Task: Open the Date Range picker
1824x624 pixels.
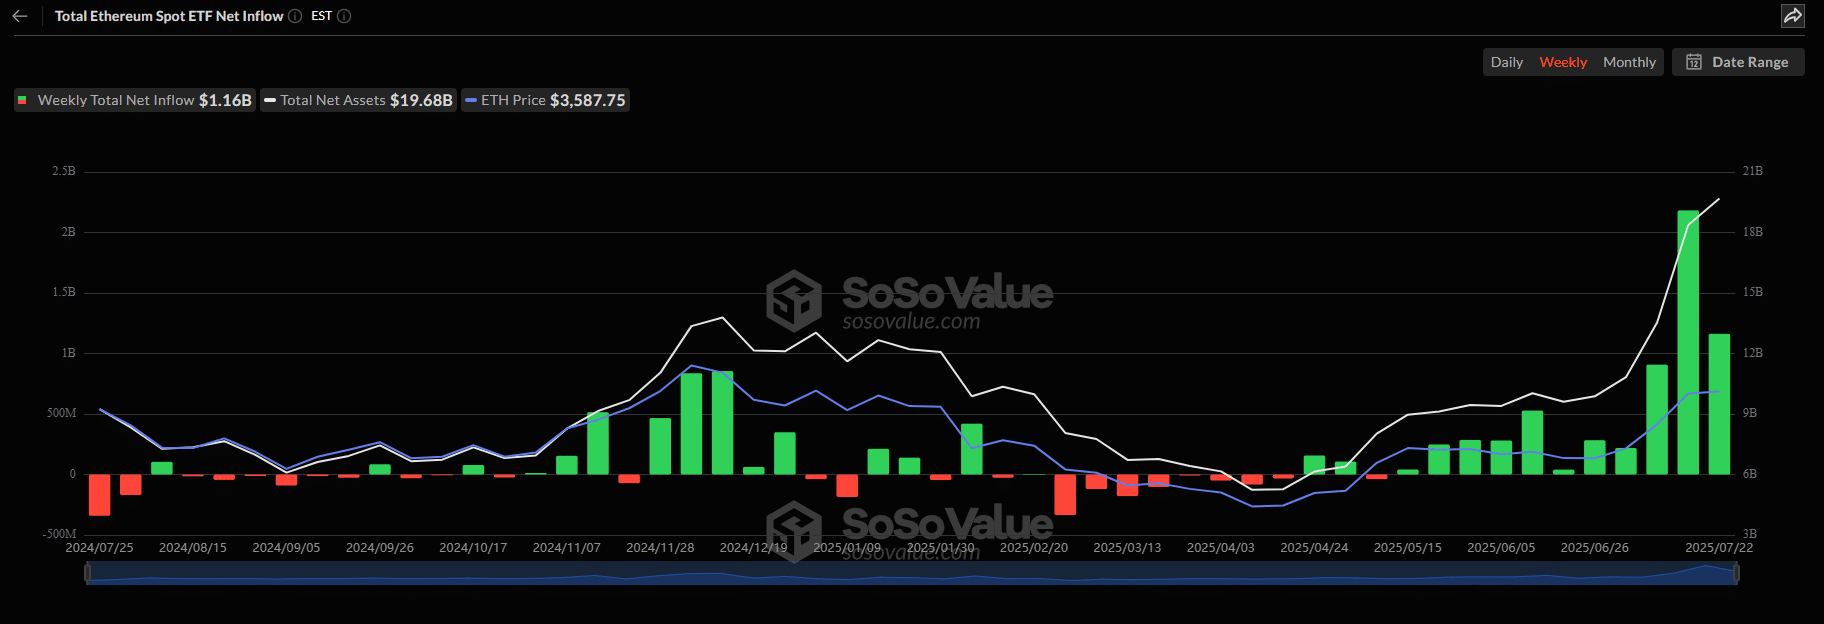Action: (x=1738, y=62)
